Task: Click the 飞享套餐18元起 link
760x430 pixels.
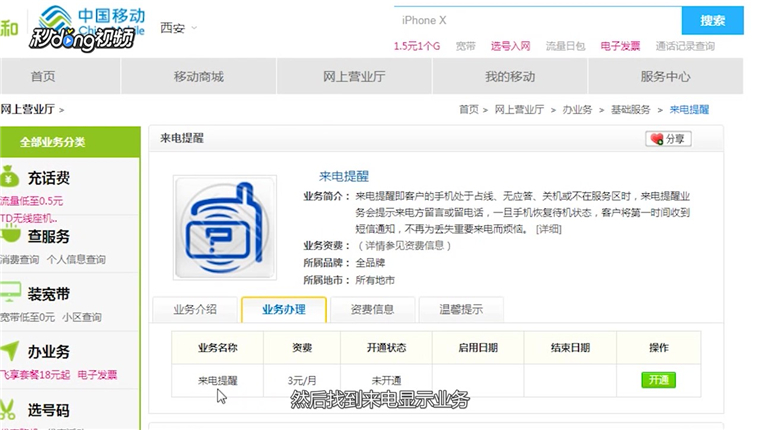Action: point(35,375)
